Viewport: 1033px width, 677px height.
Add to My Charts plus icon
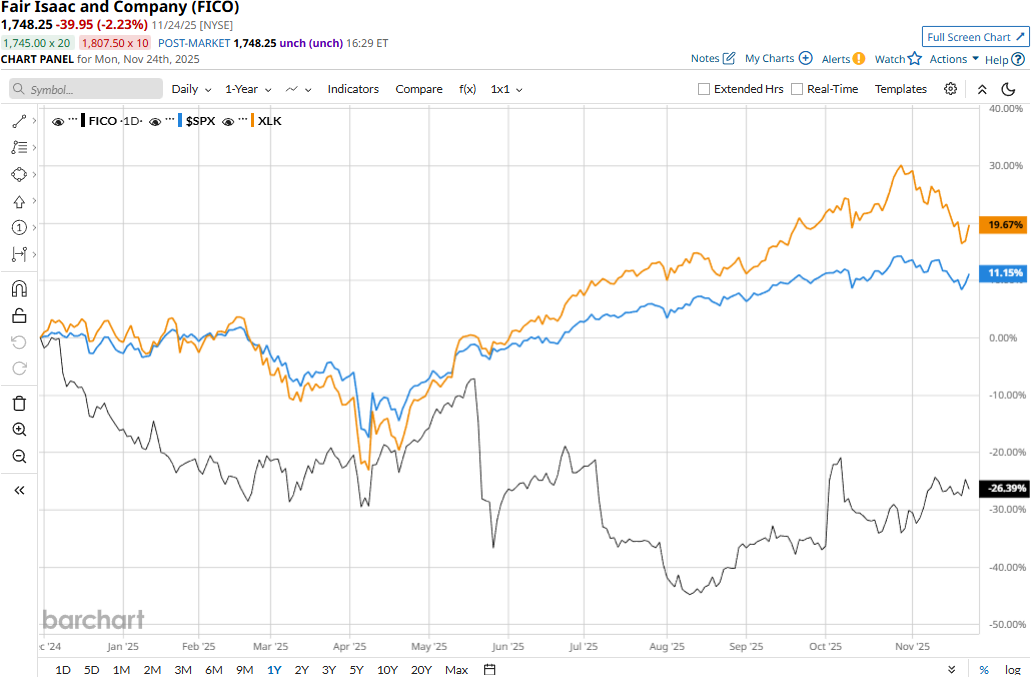pyautogui.click(x=805, y=58)
